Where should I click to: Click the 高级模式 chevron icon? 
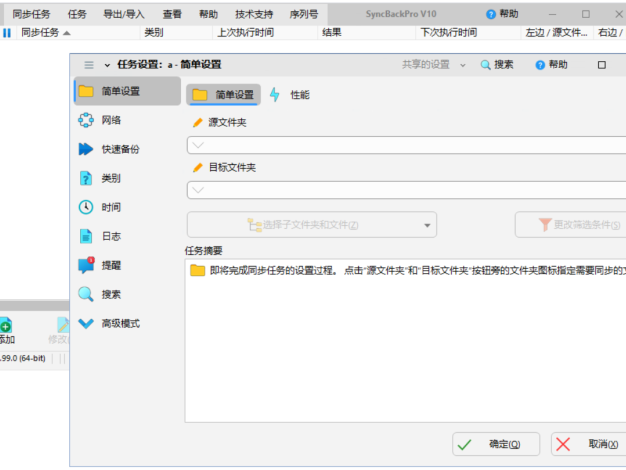tap(86, 323)
